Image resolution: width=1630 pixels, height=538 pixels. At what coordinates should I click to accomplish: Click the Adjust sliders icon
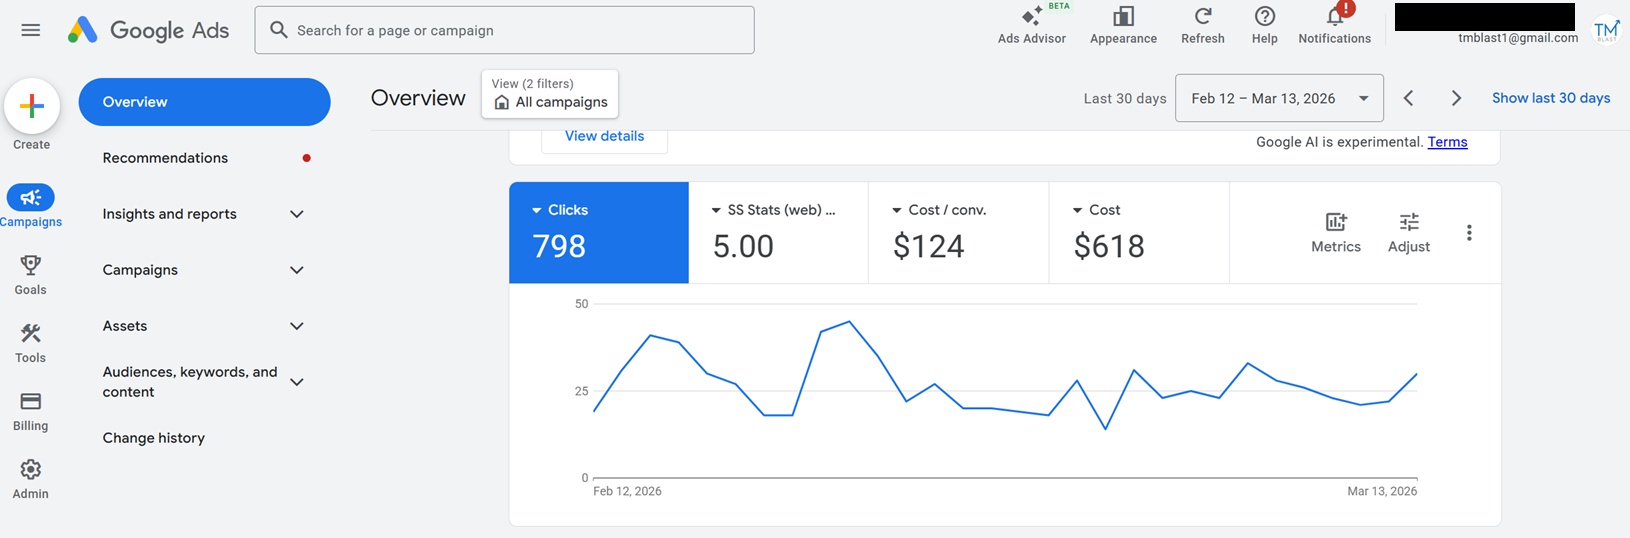(x=1408, y=223)
